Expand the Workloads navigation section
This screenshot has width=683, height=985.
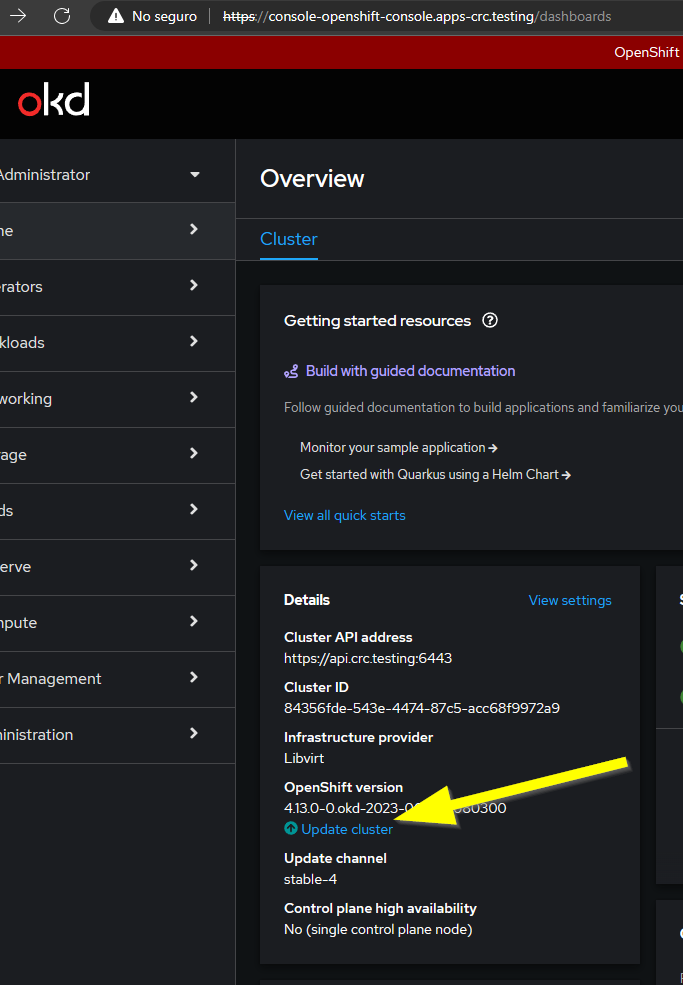tap(100, 343)
